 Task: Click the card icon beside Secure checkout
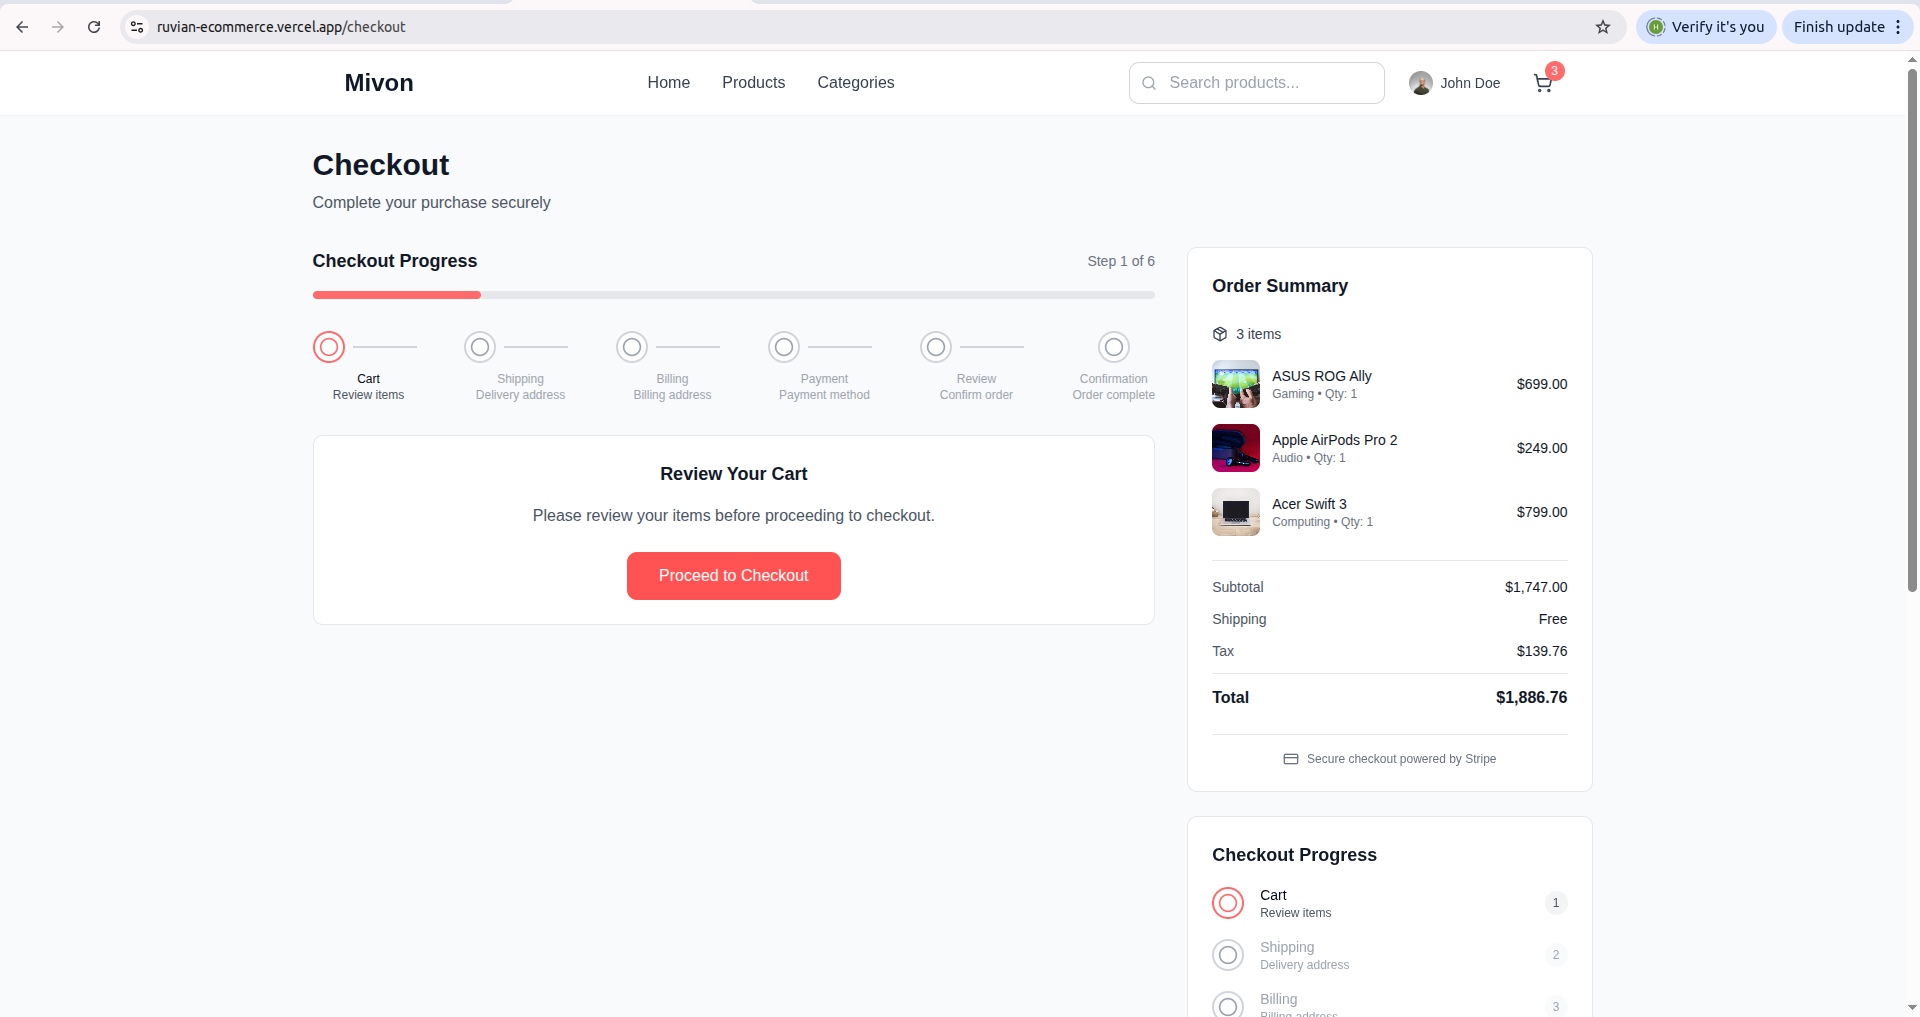(x=1290, y=759)
